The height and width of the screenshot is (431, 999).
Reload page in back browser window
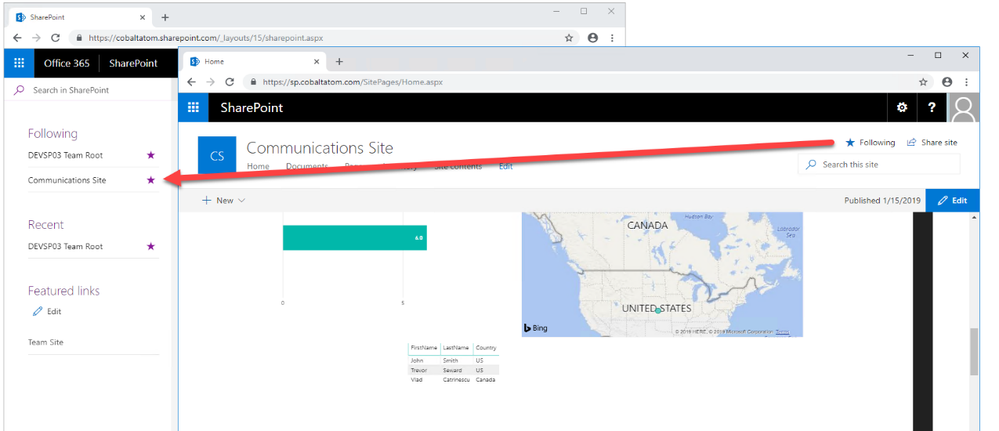55,38
